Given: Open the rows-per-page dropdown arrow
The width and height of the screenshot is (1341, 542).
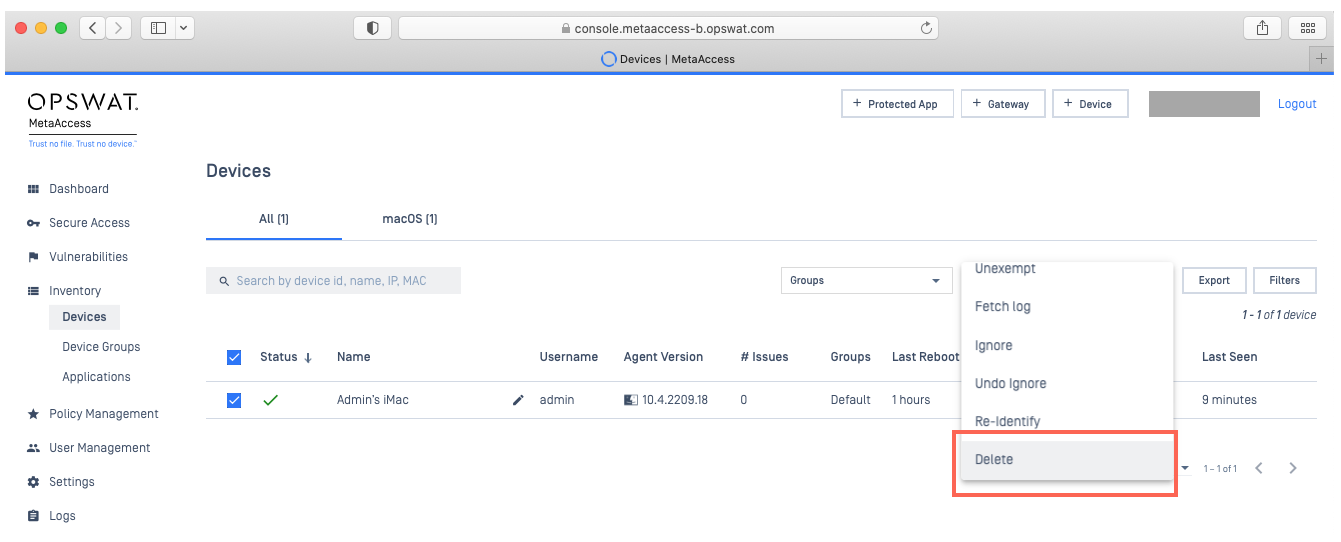Looking at the screenshot, I should point(1185,468).
